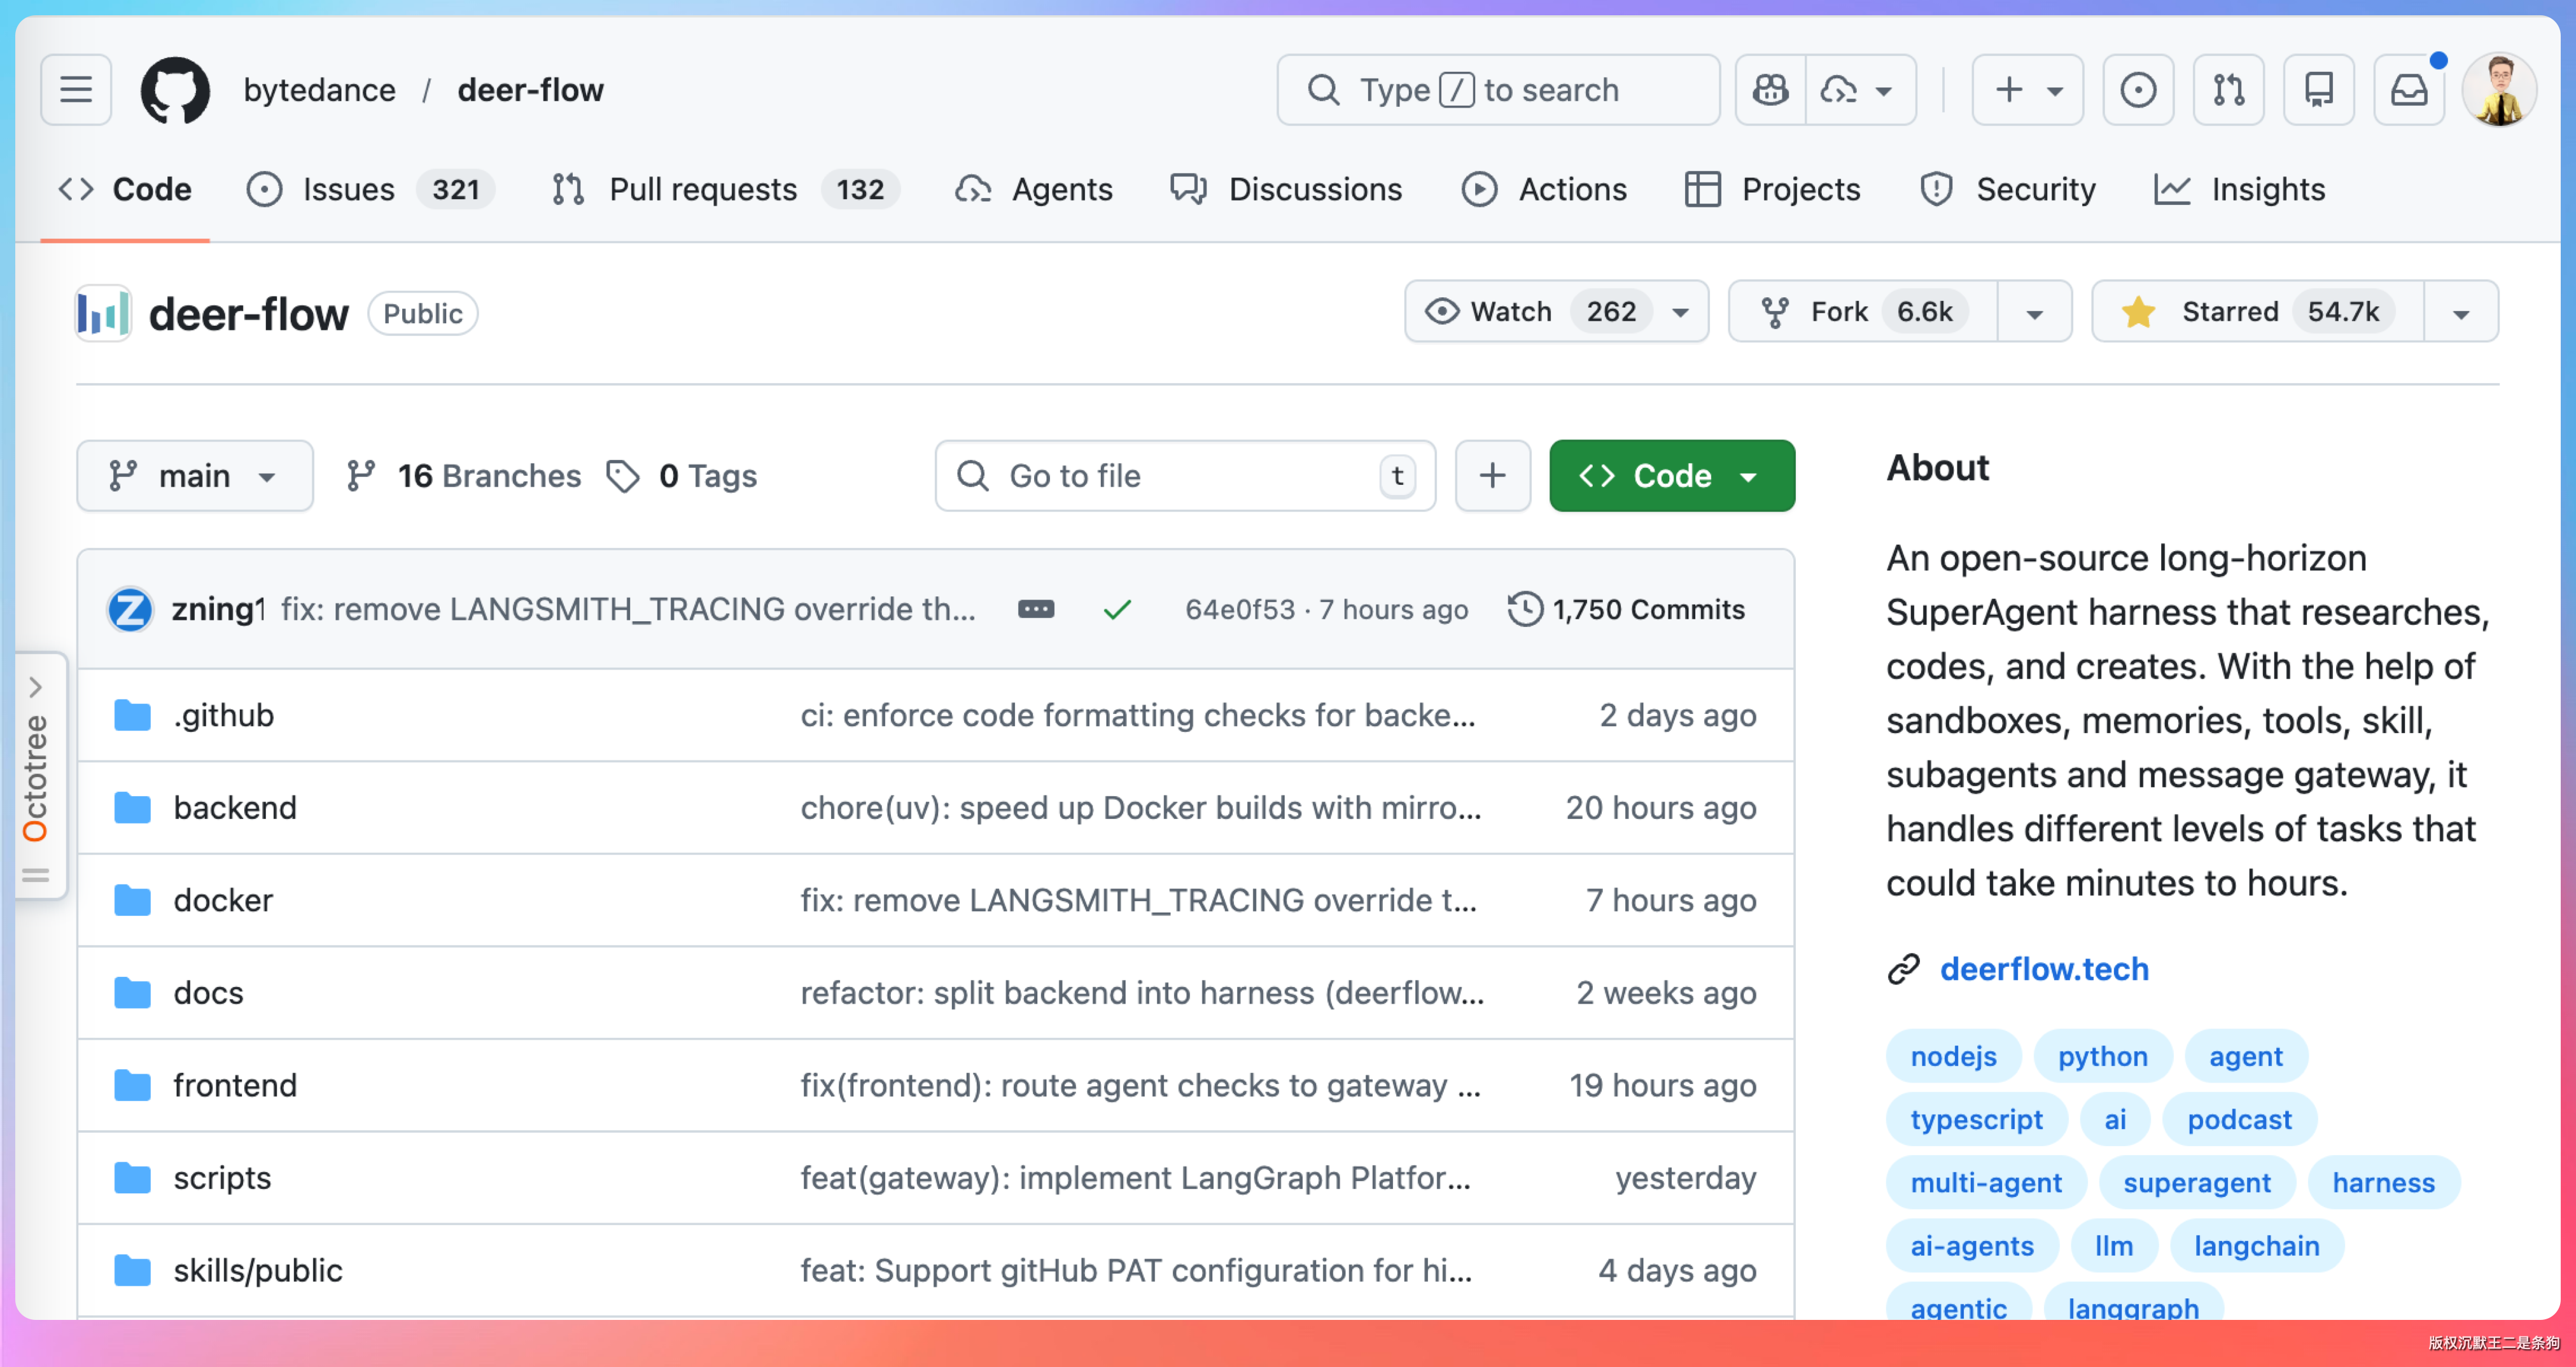Screen dimensions: 2576x1367
Task: Open pull requests icon in header
Action: (2228, 90)
